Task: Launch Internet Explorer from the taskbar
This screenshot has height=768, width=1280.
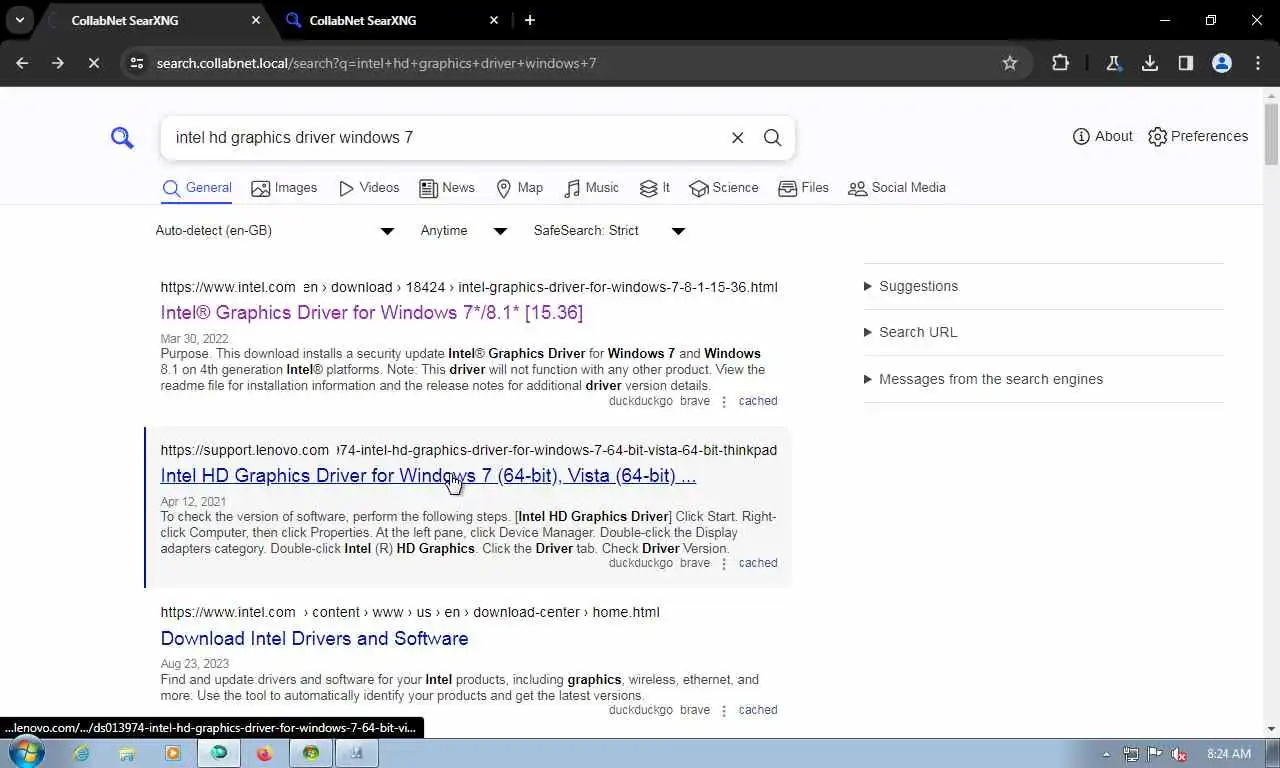Action: [80, 754]
